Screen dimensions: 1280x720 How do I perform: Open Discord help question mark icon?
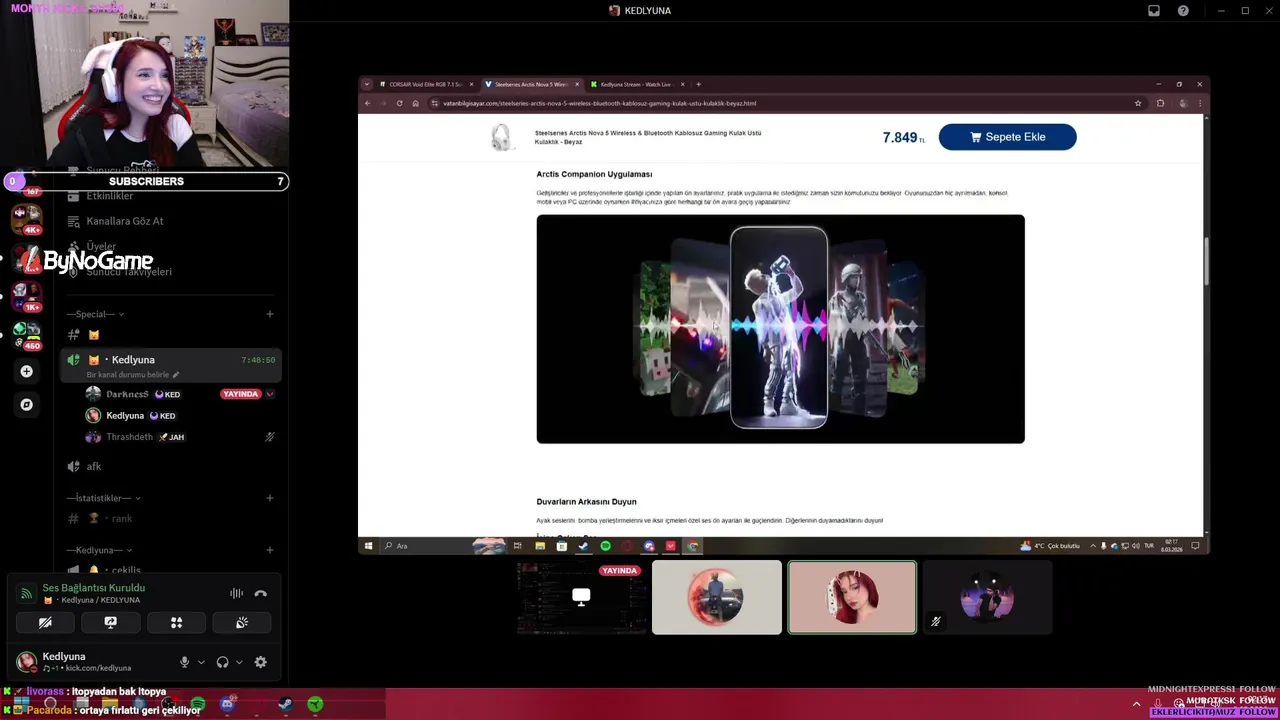click(1183, 11)
